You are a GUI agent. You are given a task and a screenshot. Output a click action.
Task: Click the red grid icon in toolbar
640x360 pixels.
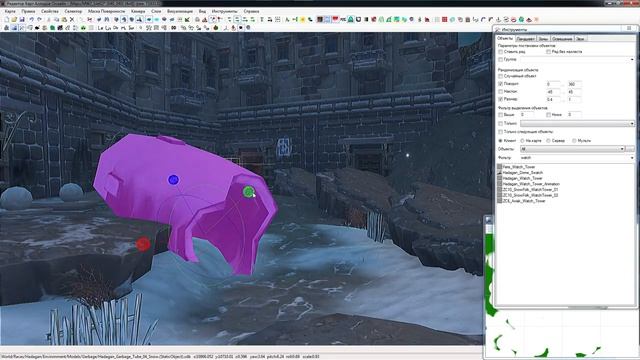[444, 19]
